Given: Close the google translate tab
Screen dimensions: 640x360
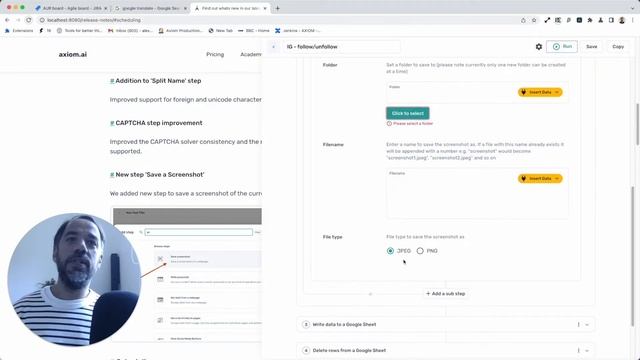Looking at the screenshot, I should coord(185,8).
